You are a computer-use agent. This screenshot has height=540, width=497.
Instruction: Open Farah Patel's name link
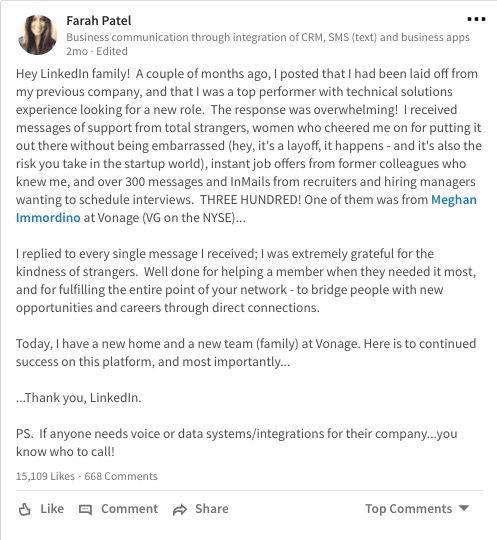99,21
